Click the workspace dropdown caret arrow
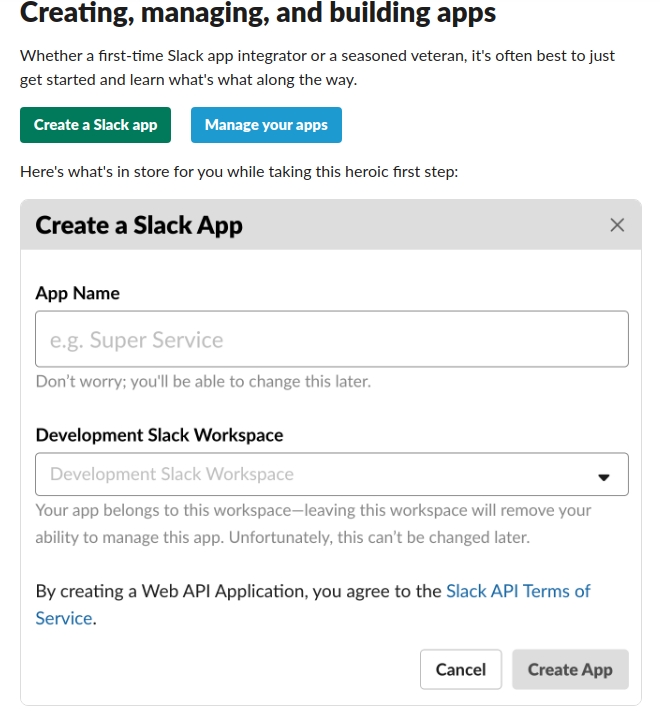 [604, 477]
